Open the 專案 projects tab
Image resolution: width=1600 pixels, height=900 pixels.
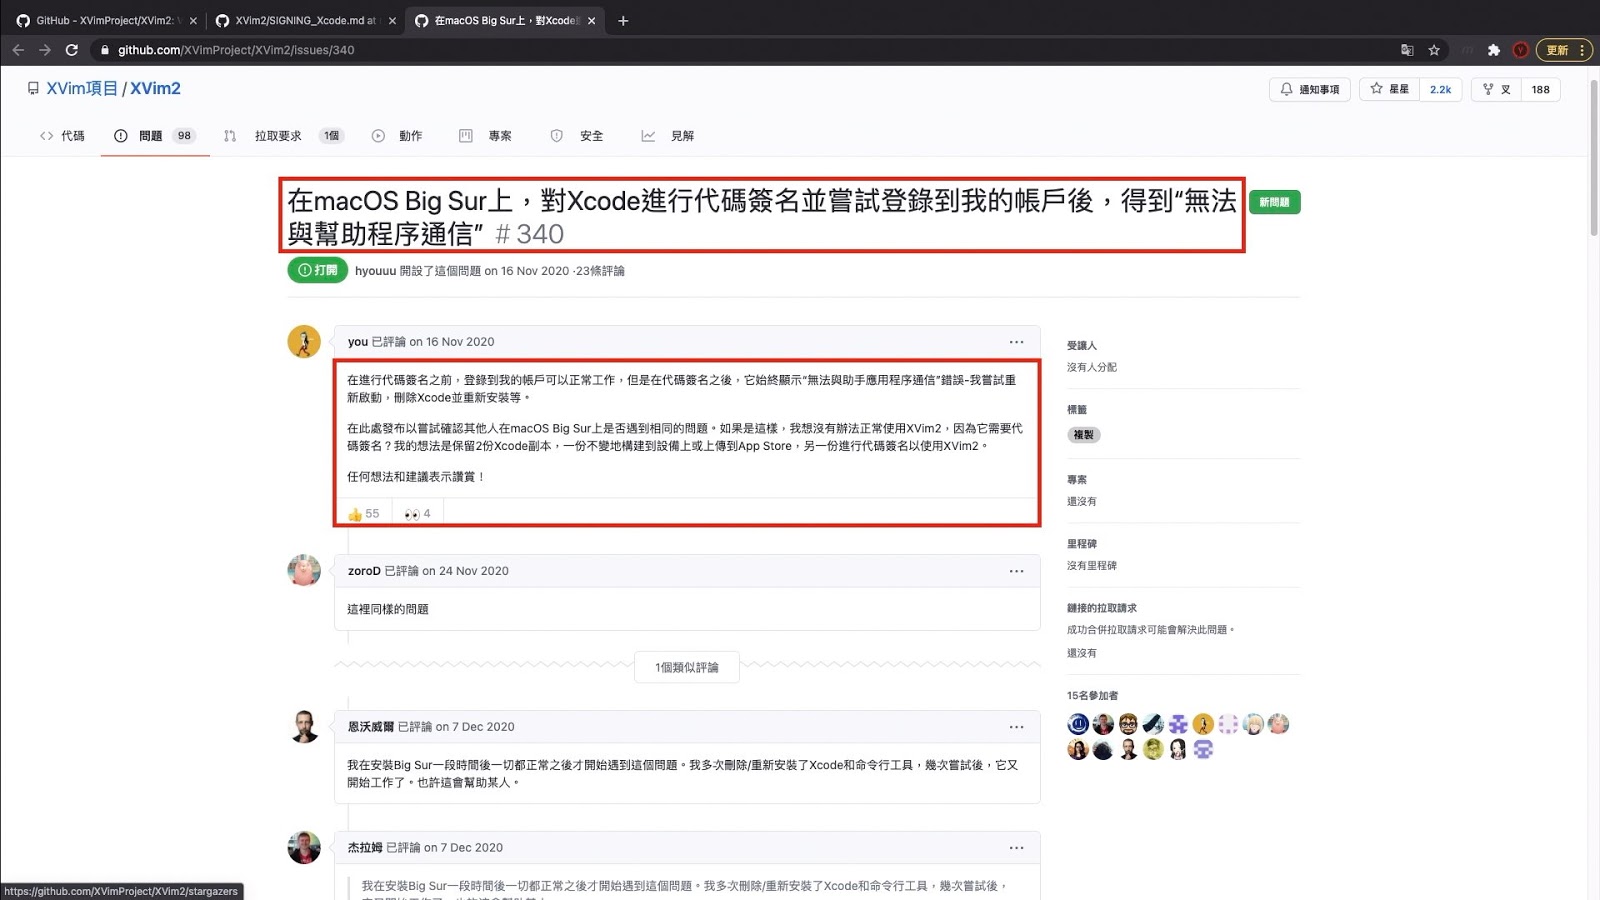(485, 136)
